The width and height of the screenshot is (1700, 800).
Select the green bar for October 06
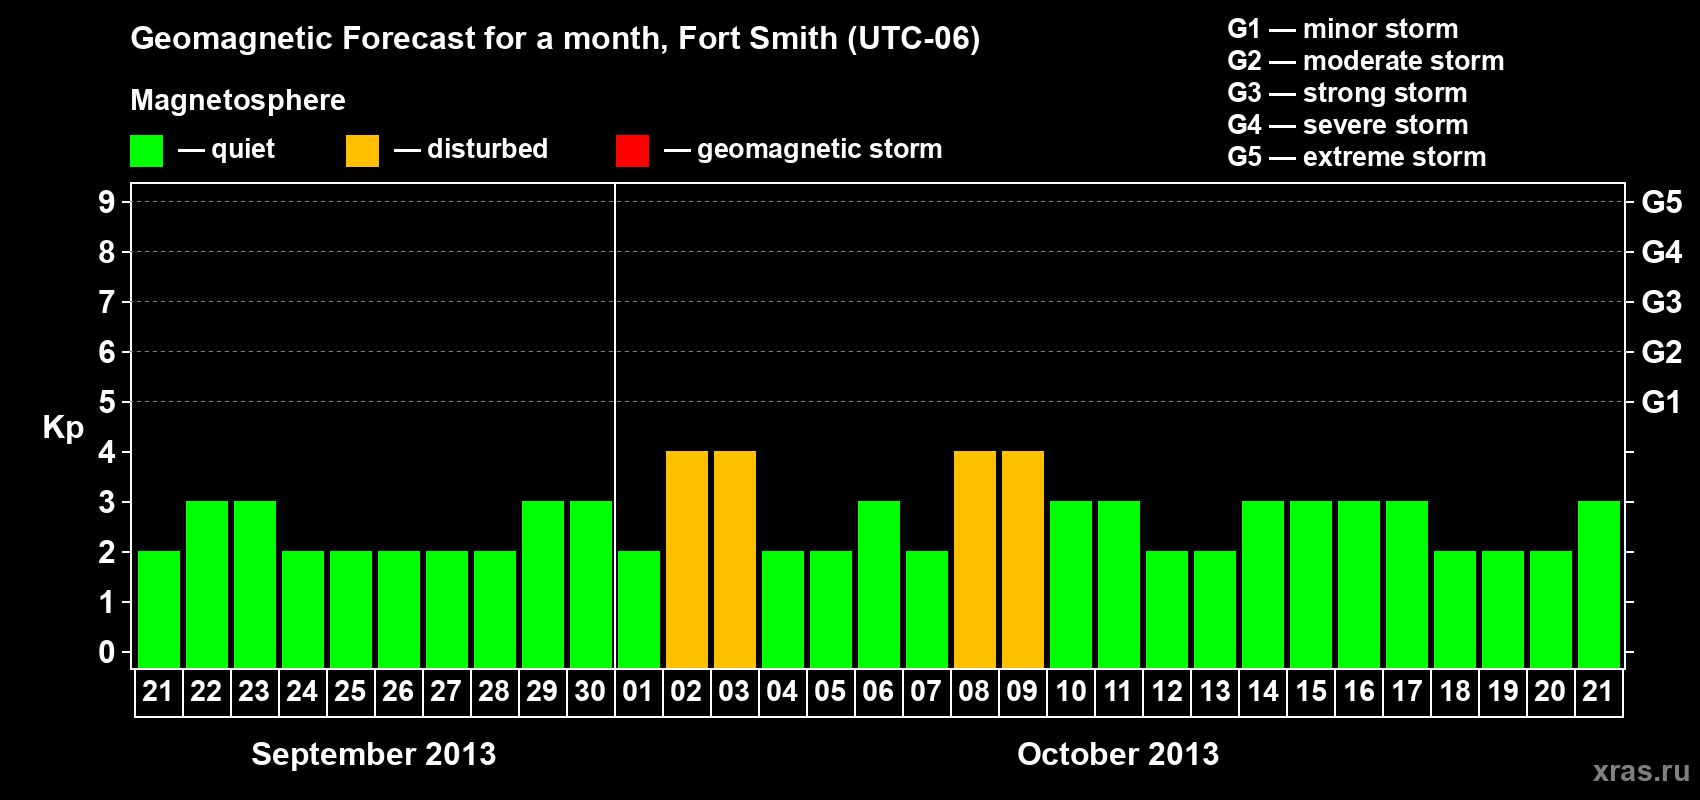[879, 584]
